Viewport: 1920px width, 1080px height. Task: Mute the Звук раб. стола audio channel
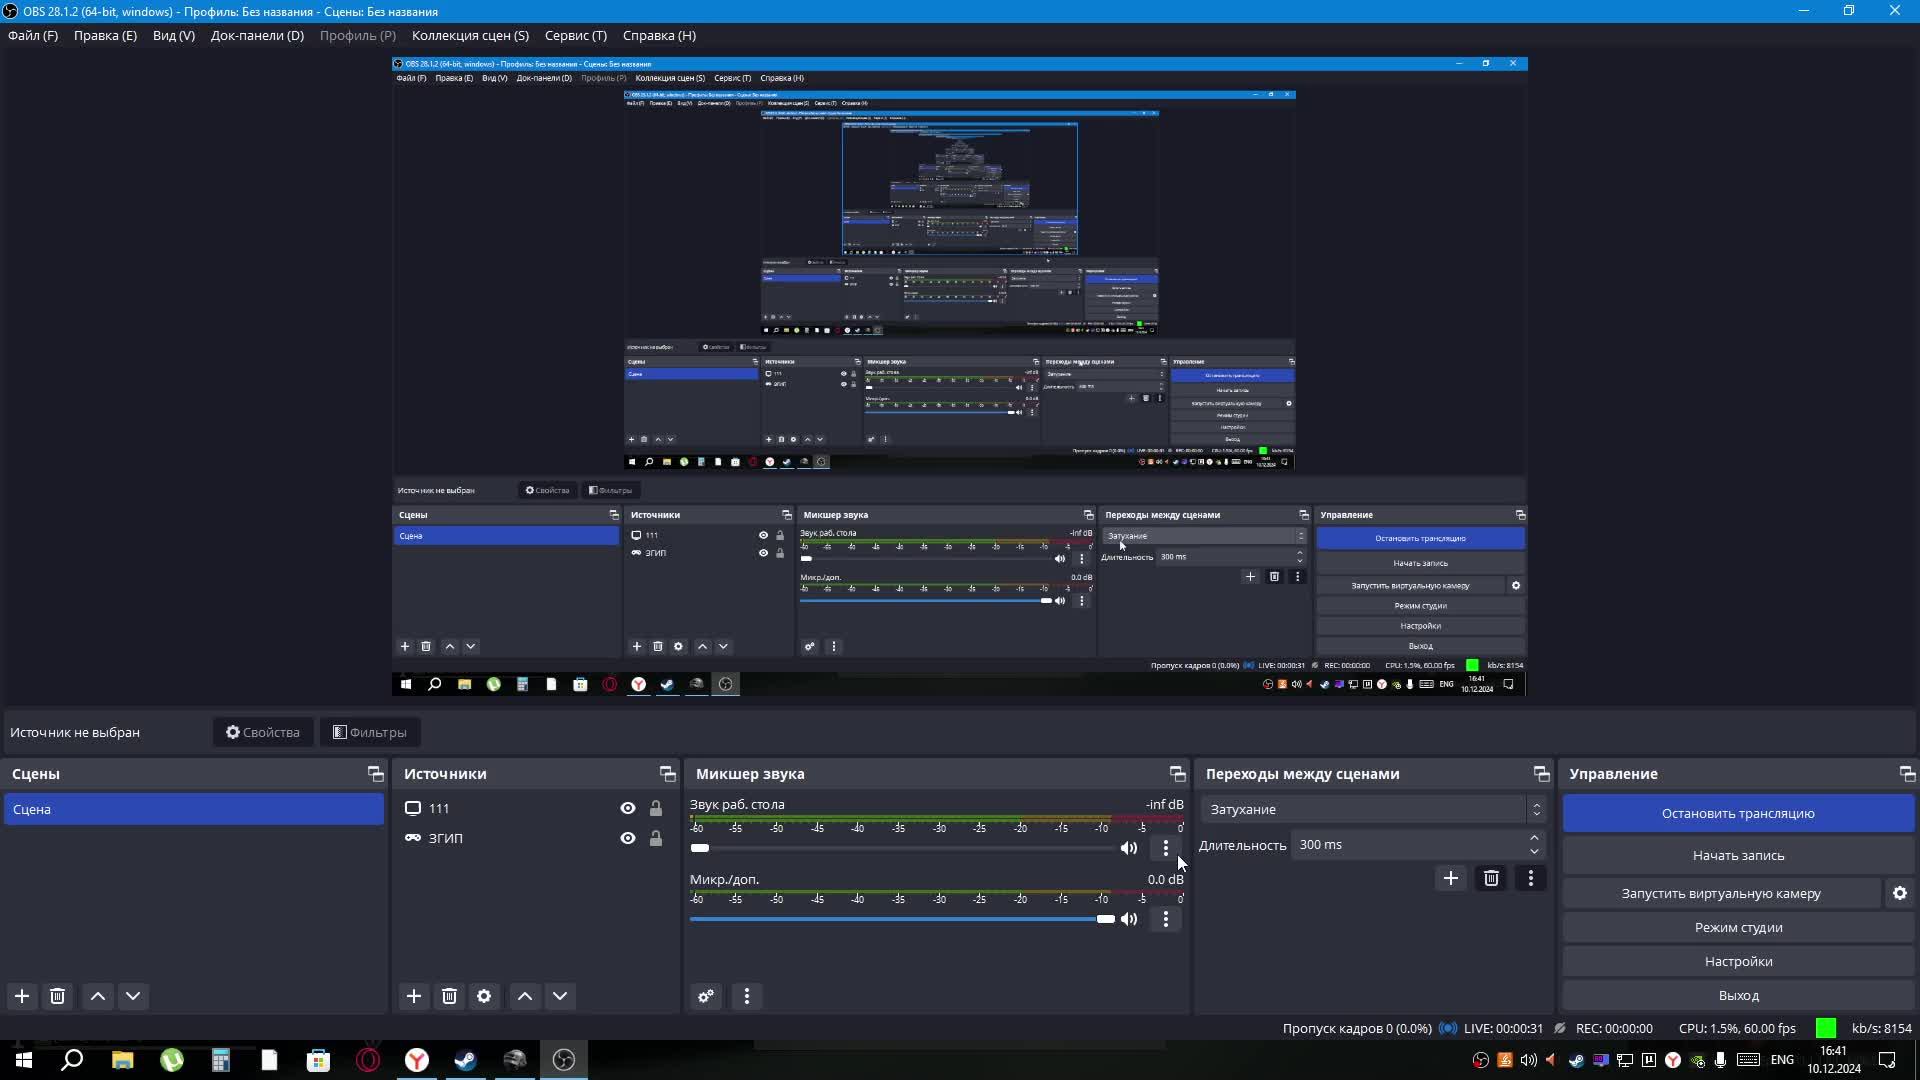click(1129, 848)
